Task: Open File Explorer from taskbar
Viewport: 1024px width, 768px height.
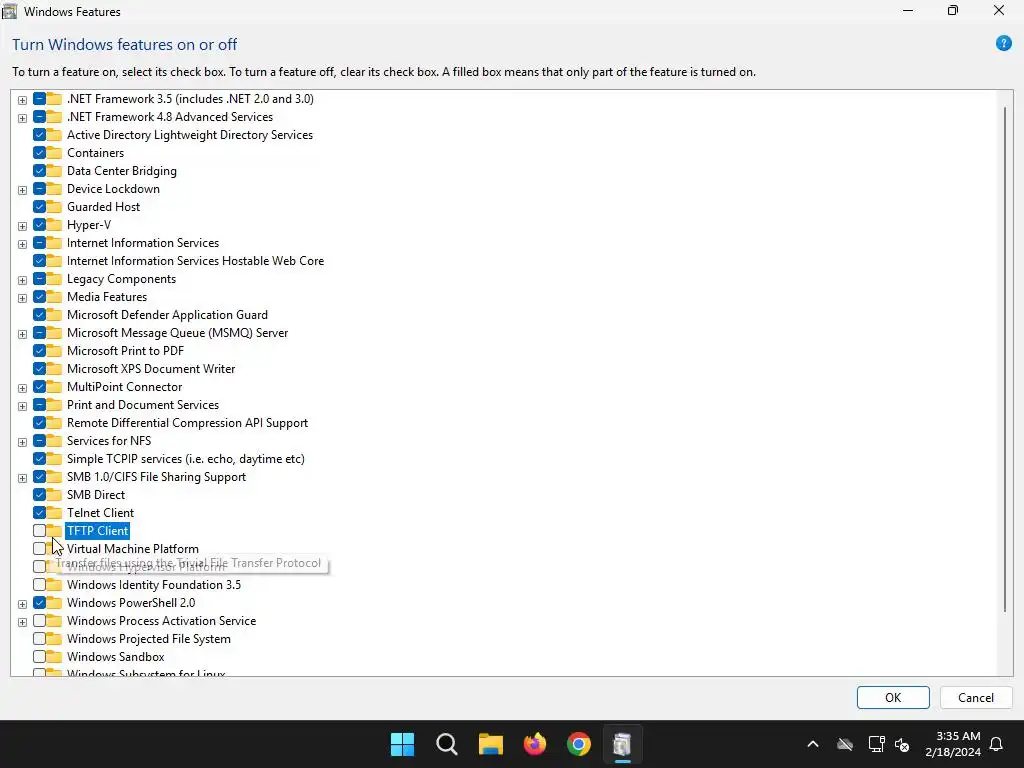Action: [490, 744]
